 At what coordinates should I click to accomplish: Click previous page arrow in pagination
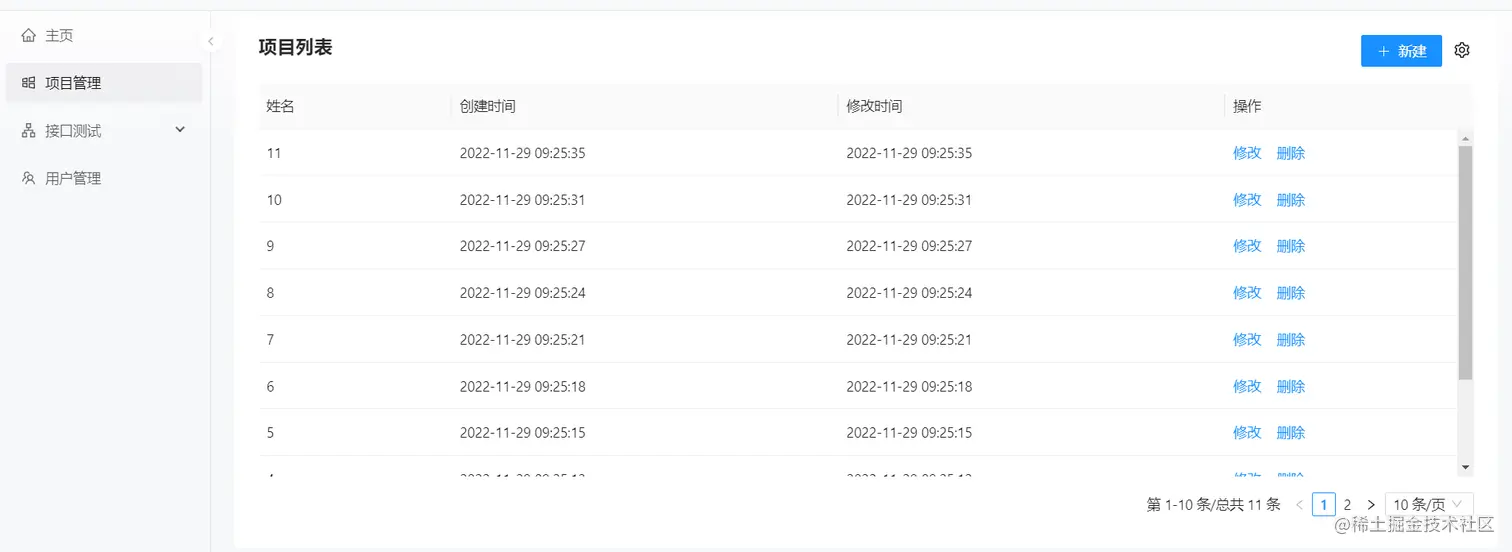coord(1299,505)
